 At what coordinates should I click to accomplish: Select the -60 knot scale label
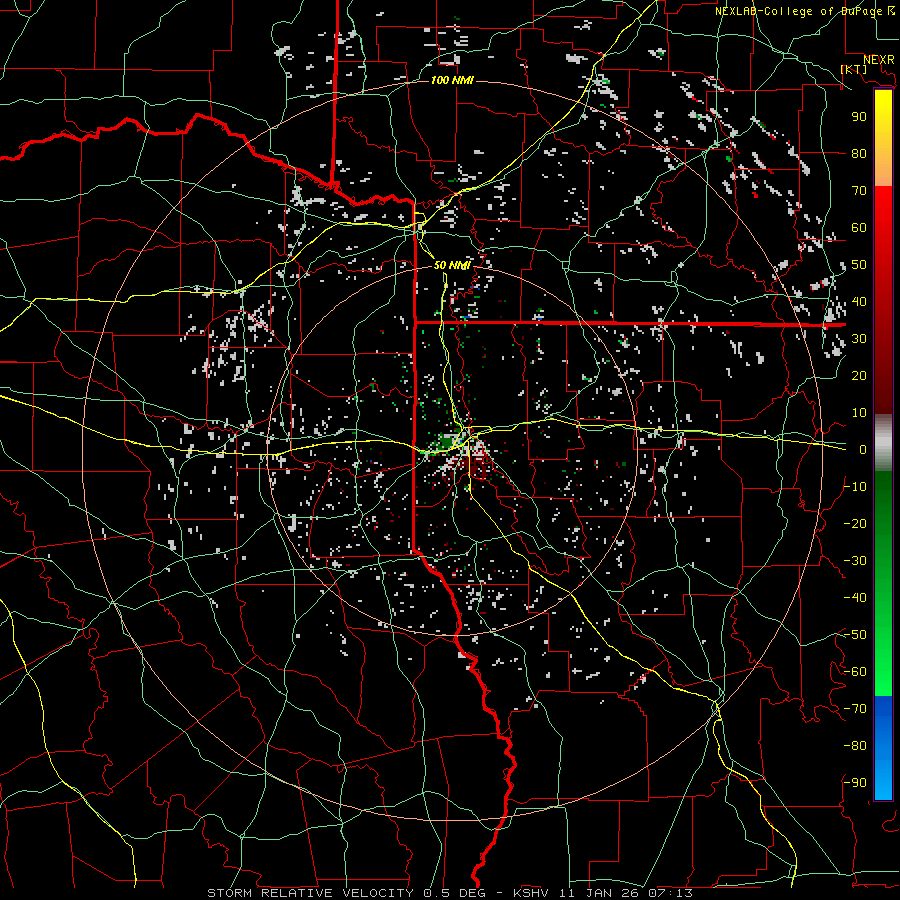pyautogui.click(x=855, y=672)
